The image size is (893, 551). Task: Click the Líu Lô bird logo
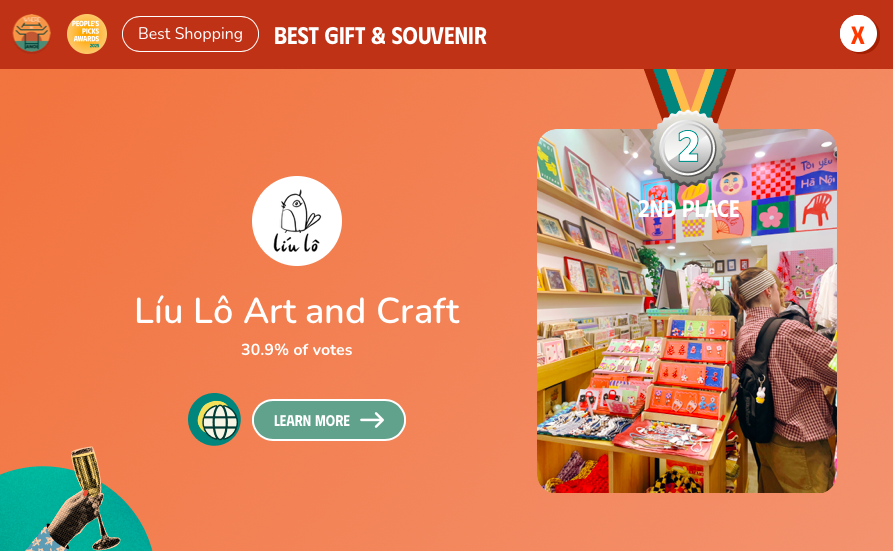point(297,221)
